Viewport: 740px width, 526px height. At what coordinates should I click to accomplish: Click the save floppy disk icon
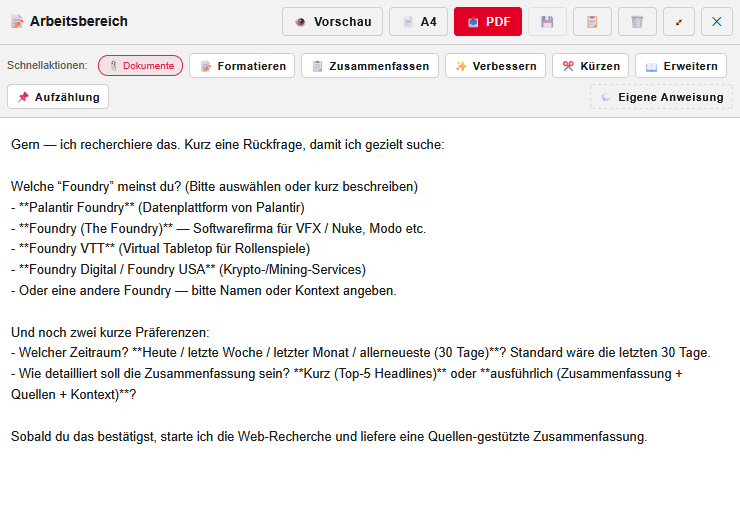point(547,22)
